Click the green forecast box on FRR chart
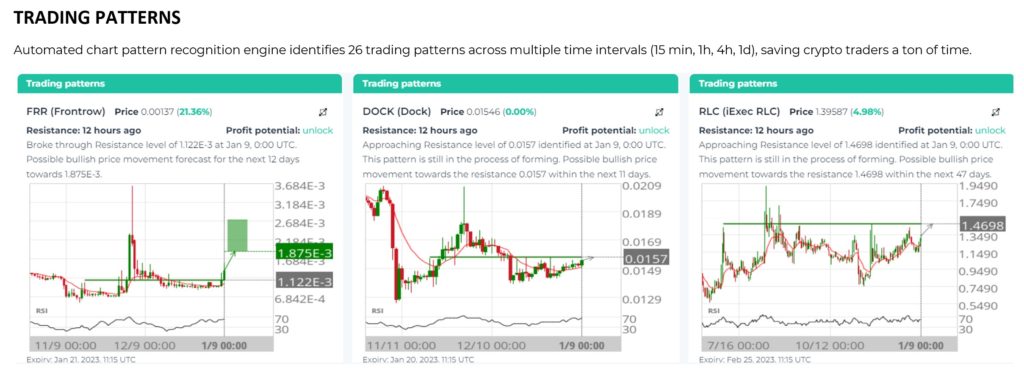Image resolution: width=1024 pixels, height=379 pixels. pos(237,236)
